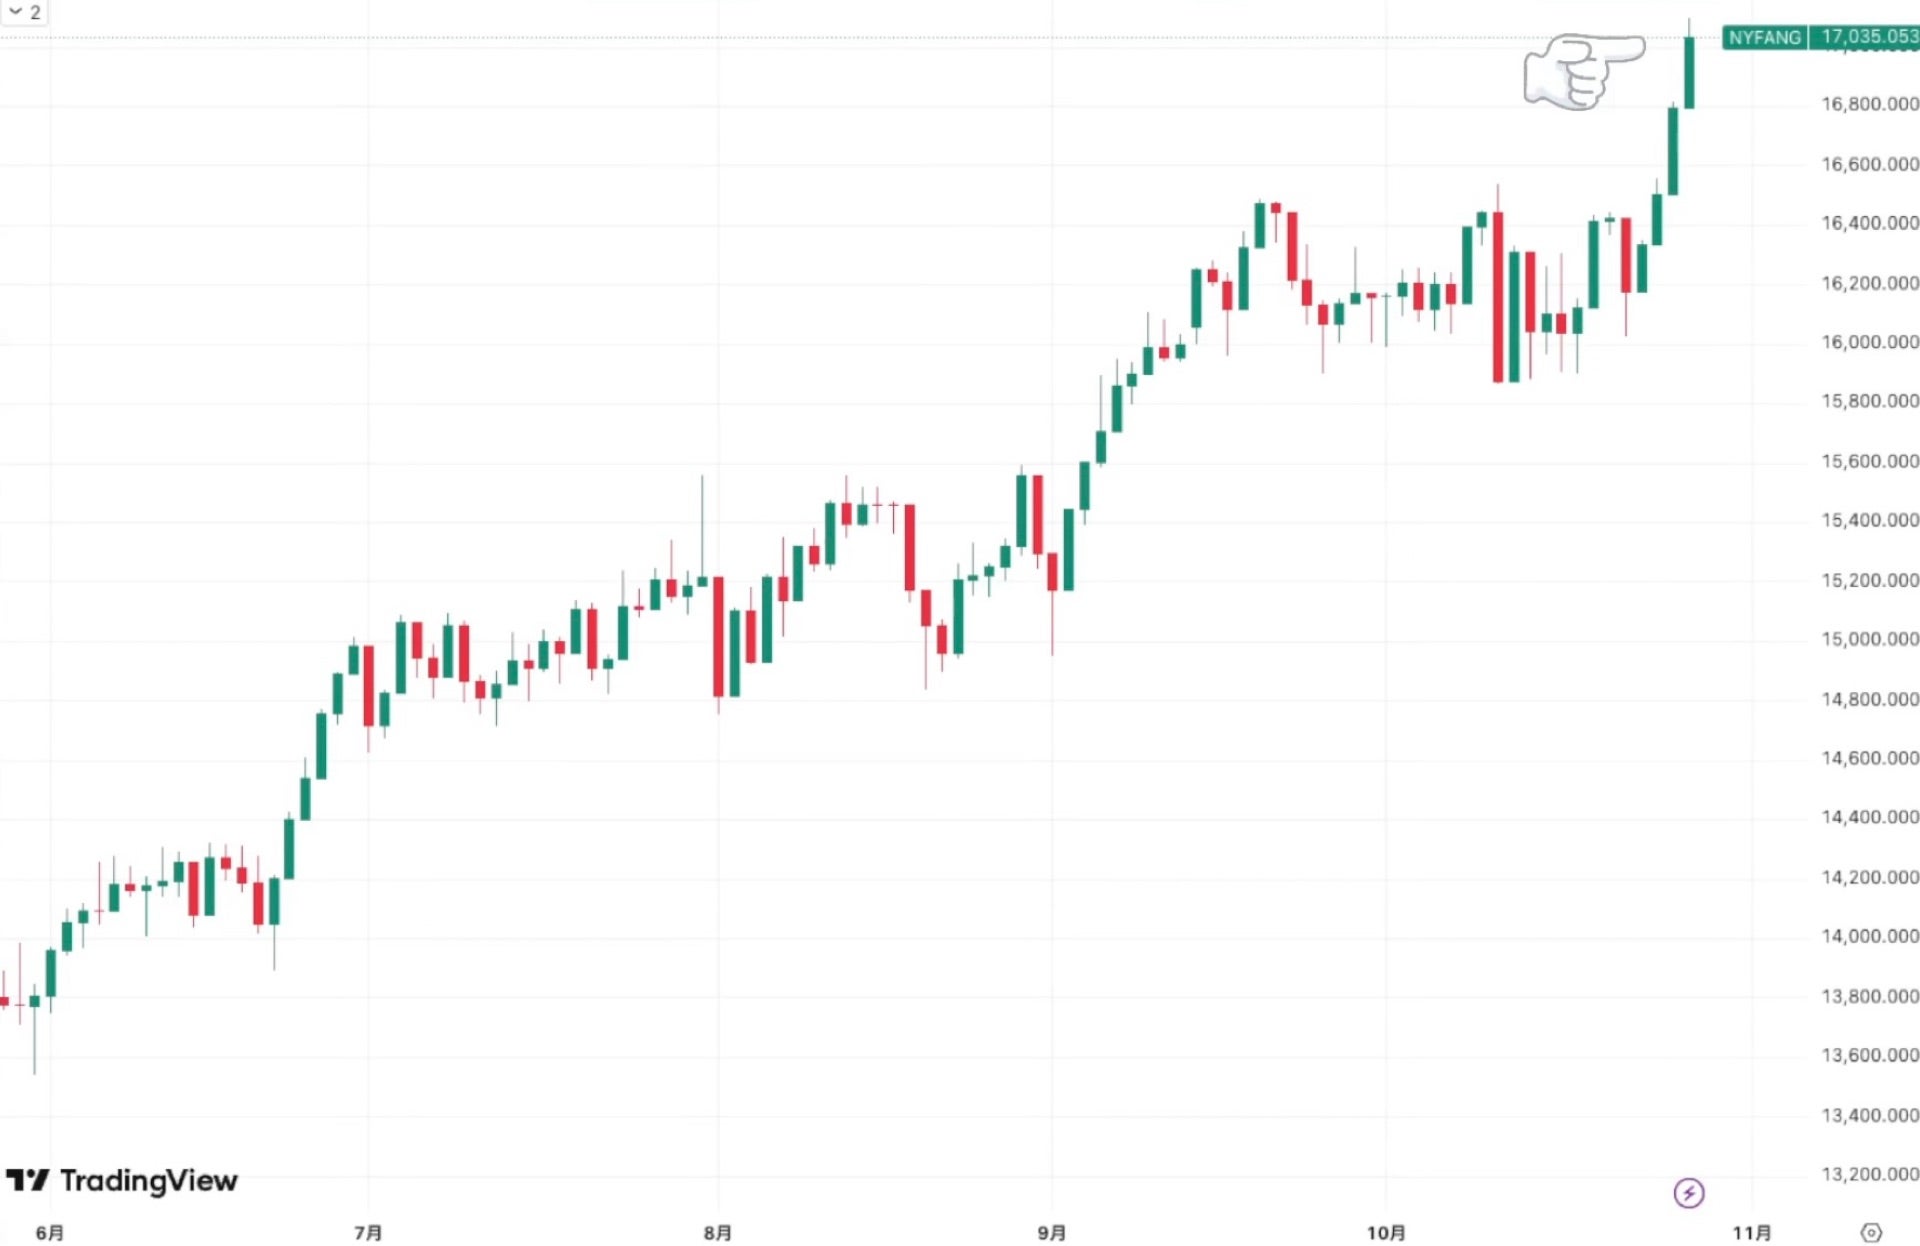This screenshot has width=1920, height=1246.
Task: Click the 13,200.000 price scale label
Action: pos(1869,1174)
